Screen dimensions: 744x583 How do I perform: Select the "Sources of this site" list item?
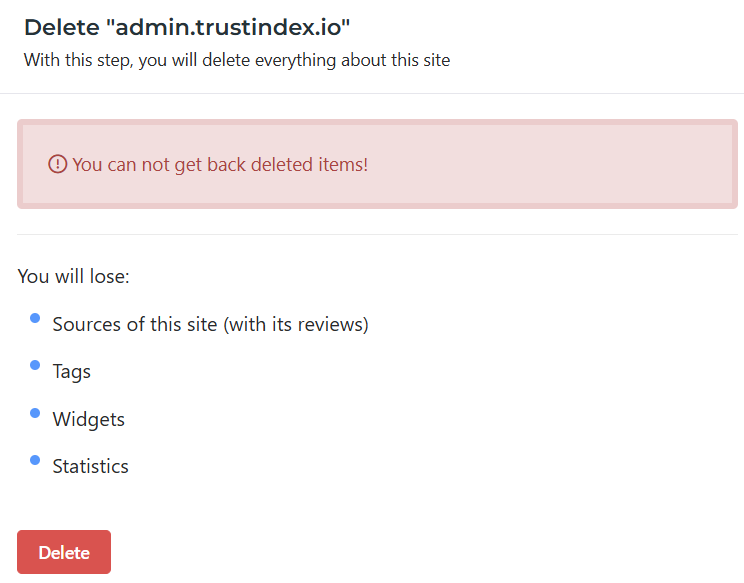pyautogui.click(x=134, y=325)
